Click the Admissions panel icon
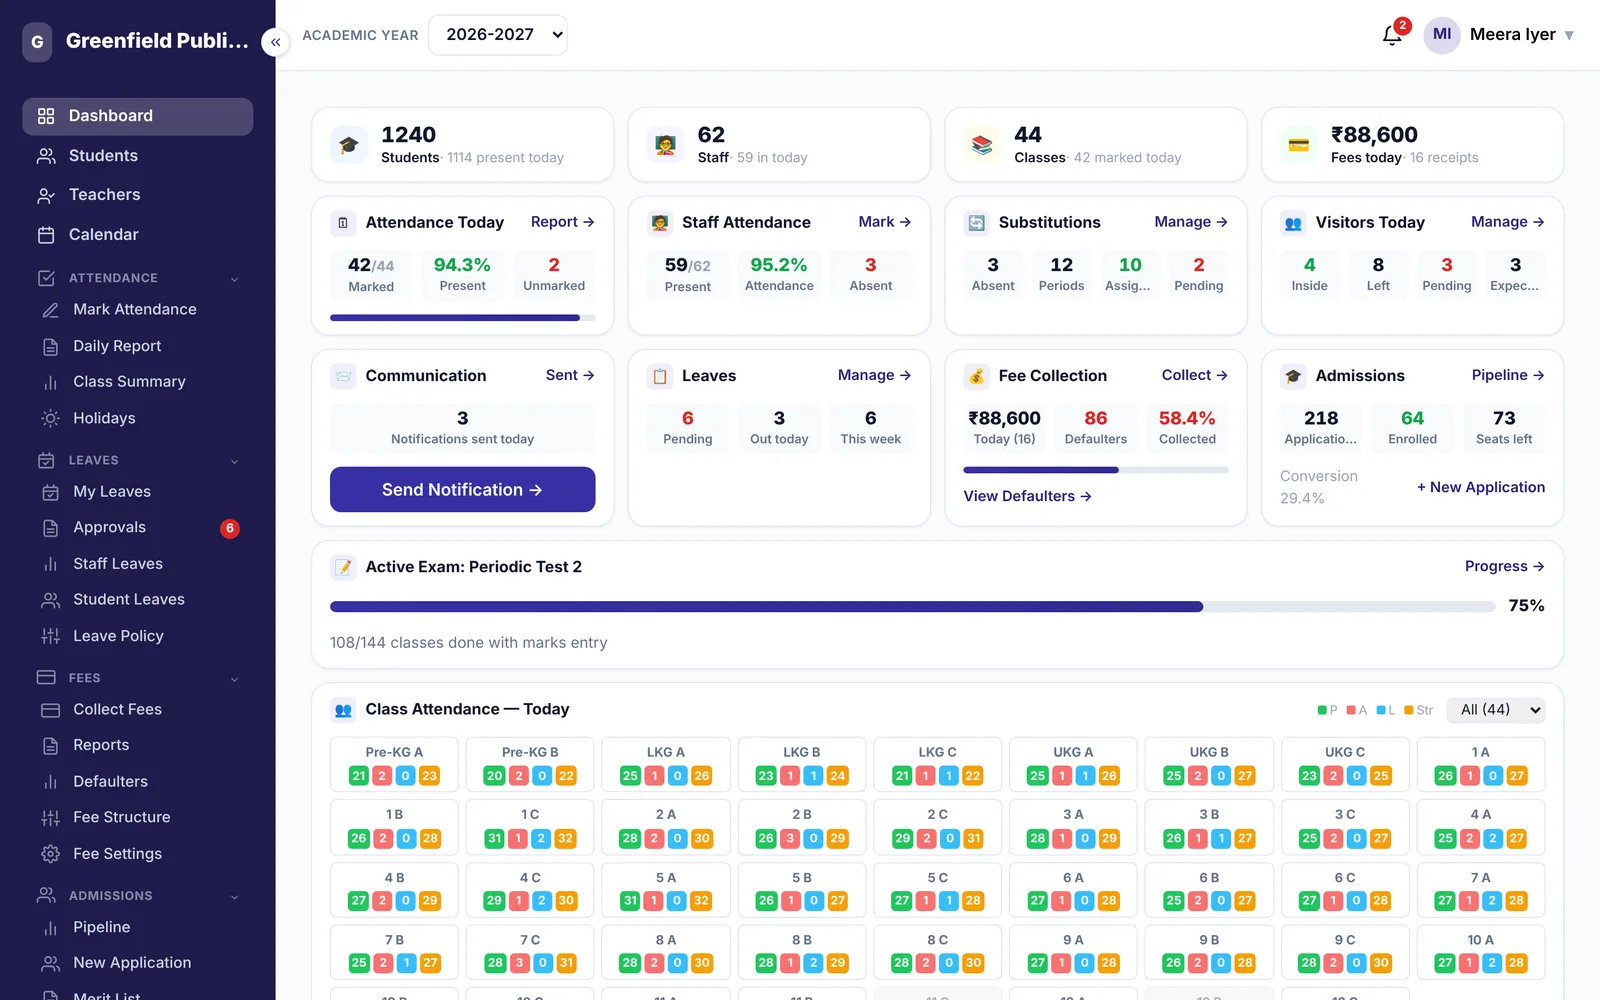The width and height of the screenshot is (1600, 1000). pyautogui.click(x=1293, y=376)
